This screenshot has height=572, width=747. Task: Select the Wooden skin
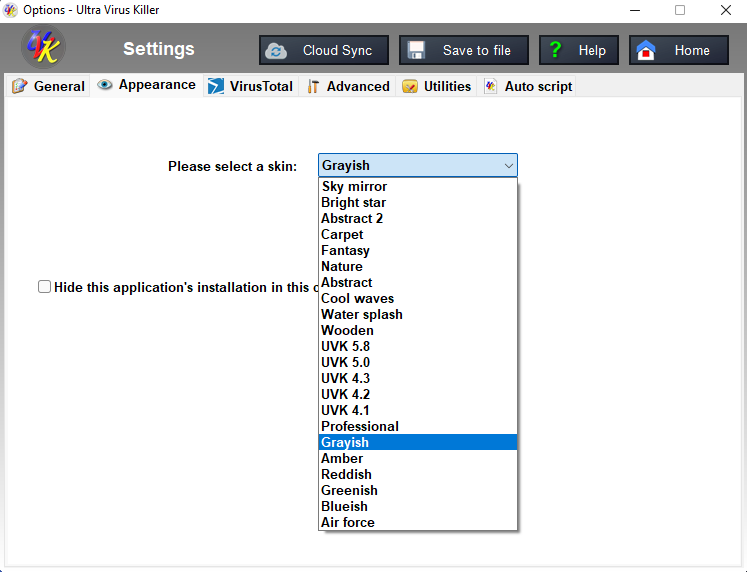coord(418,331)
